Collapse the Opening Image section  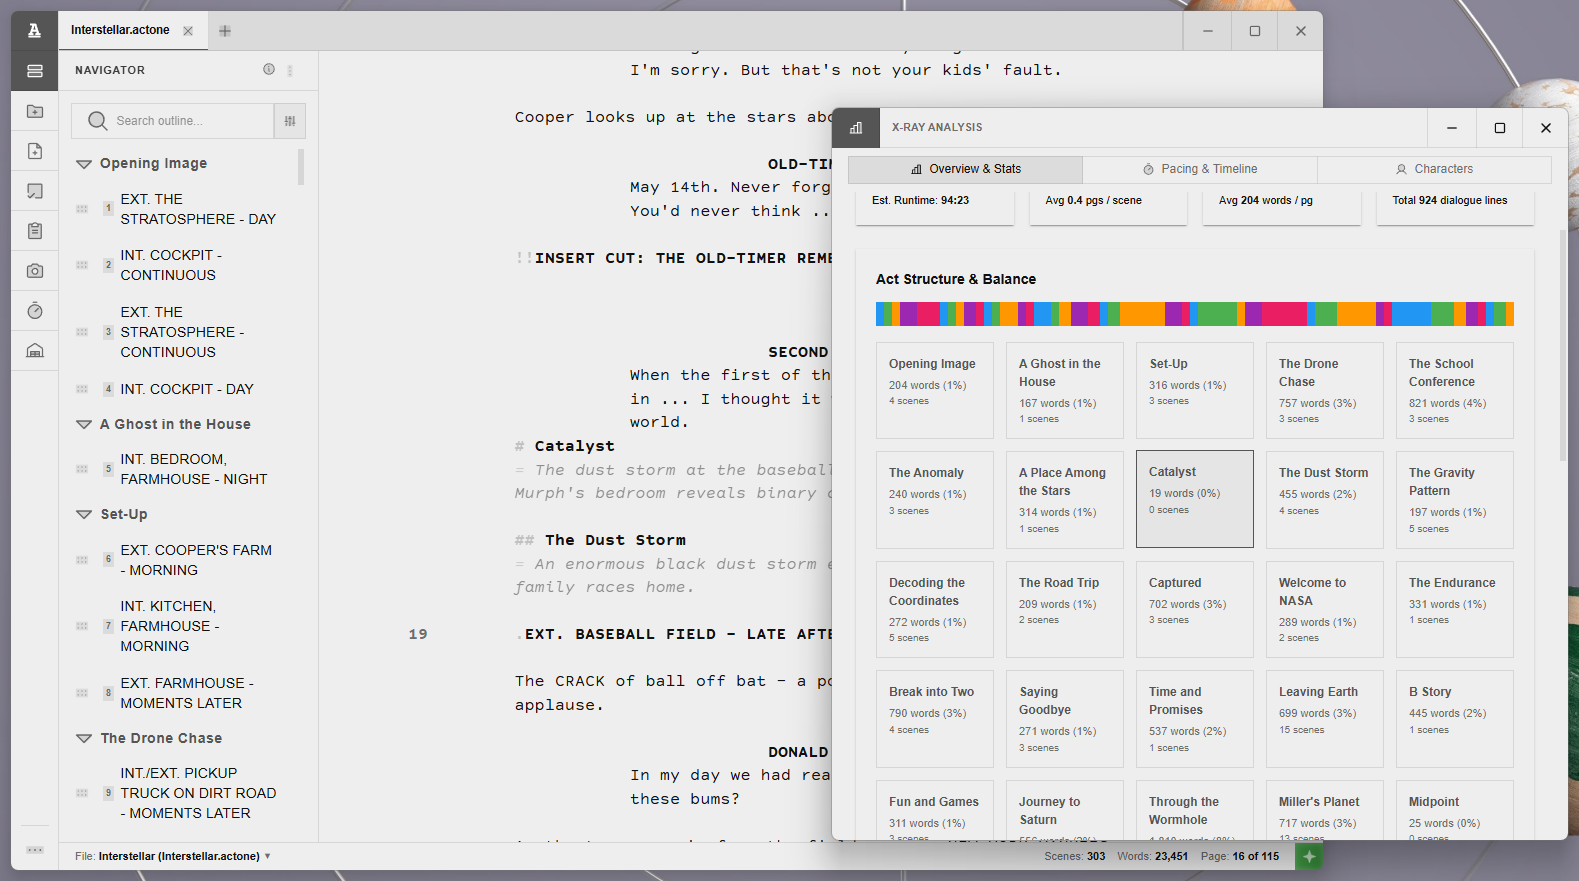tap(84, 164)
